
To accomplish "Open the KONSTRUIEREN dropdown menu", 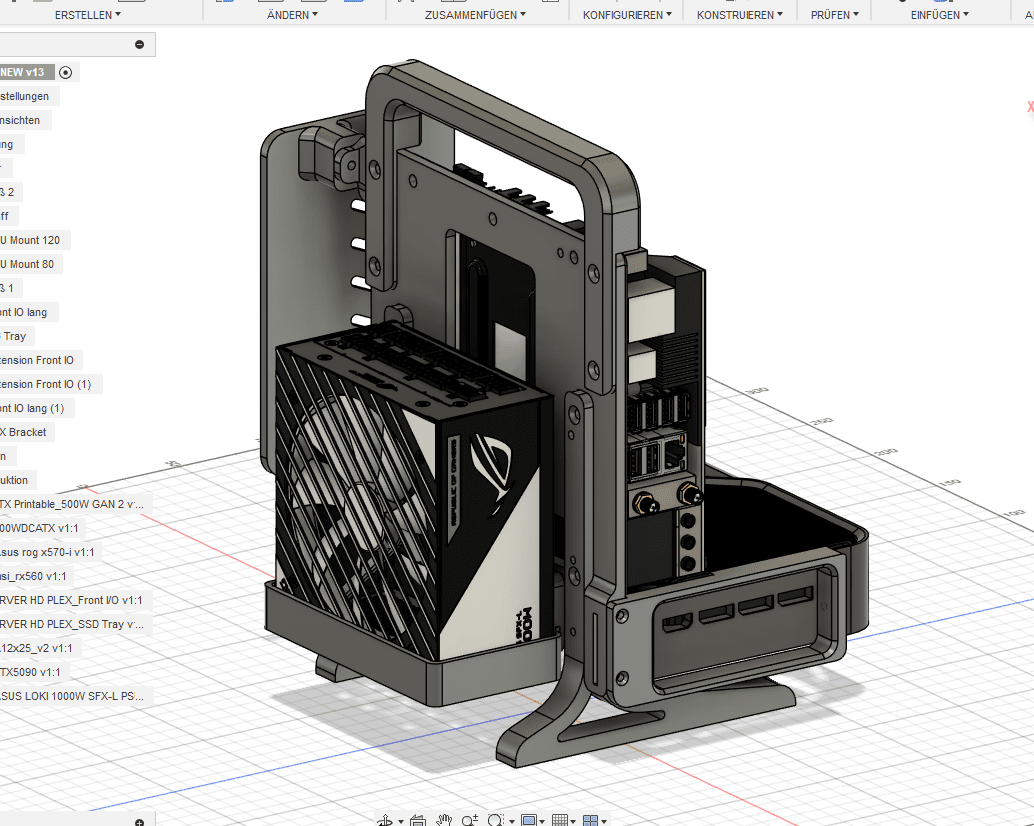I will coord(740,15).
